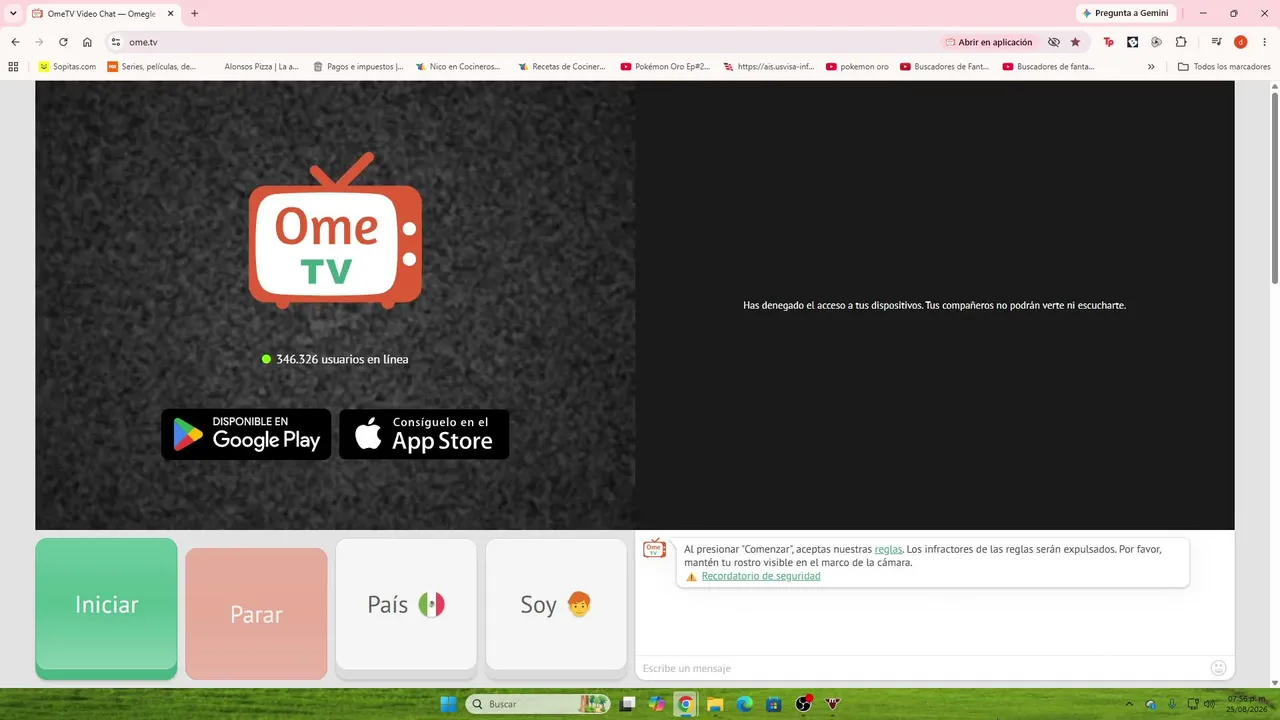Click the message input field
The width and height of the screenshot is (1280, 720).
point(920,668)
